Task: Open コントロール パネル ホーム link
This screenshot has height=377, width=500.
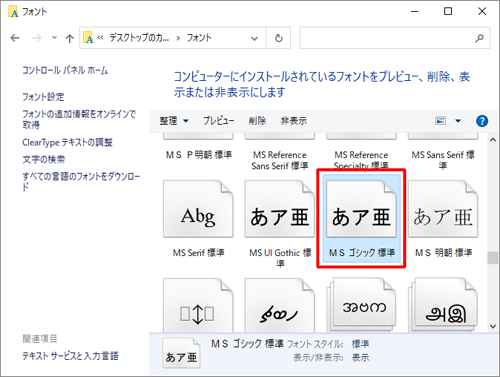Action: [65, 70]
